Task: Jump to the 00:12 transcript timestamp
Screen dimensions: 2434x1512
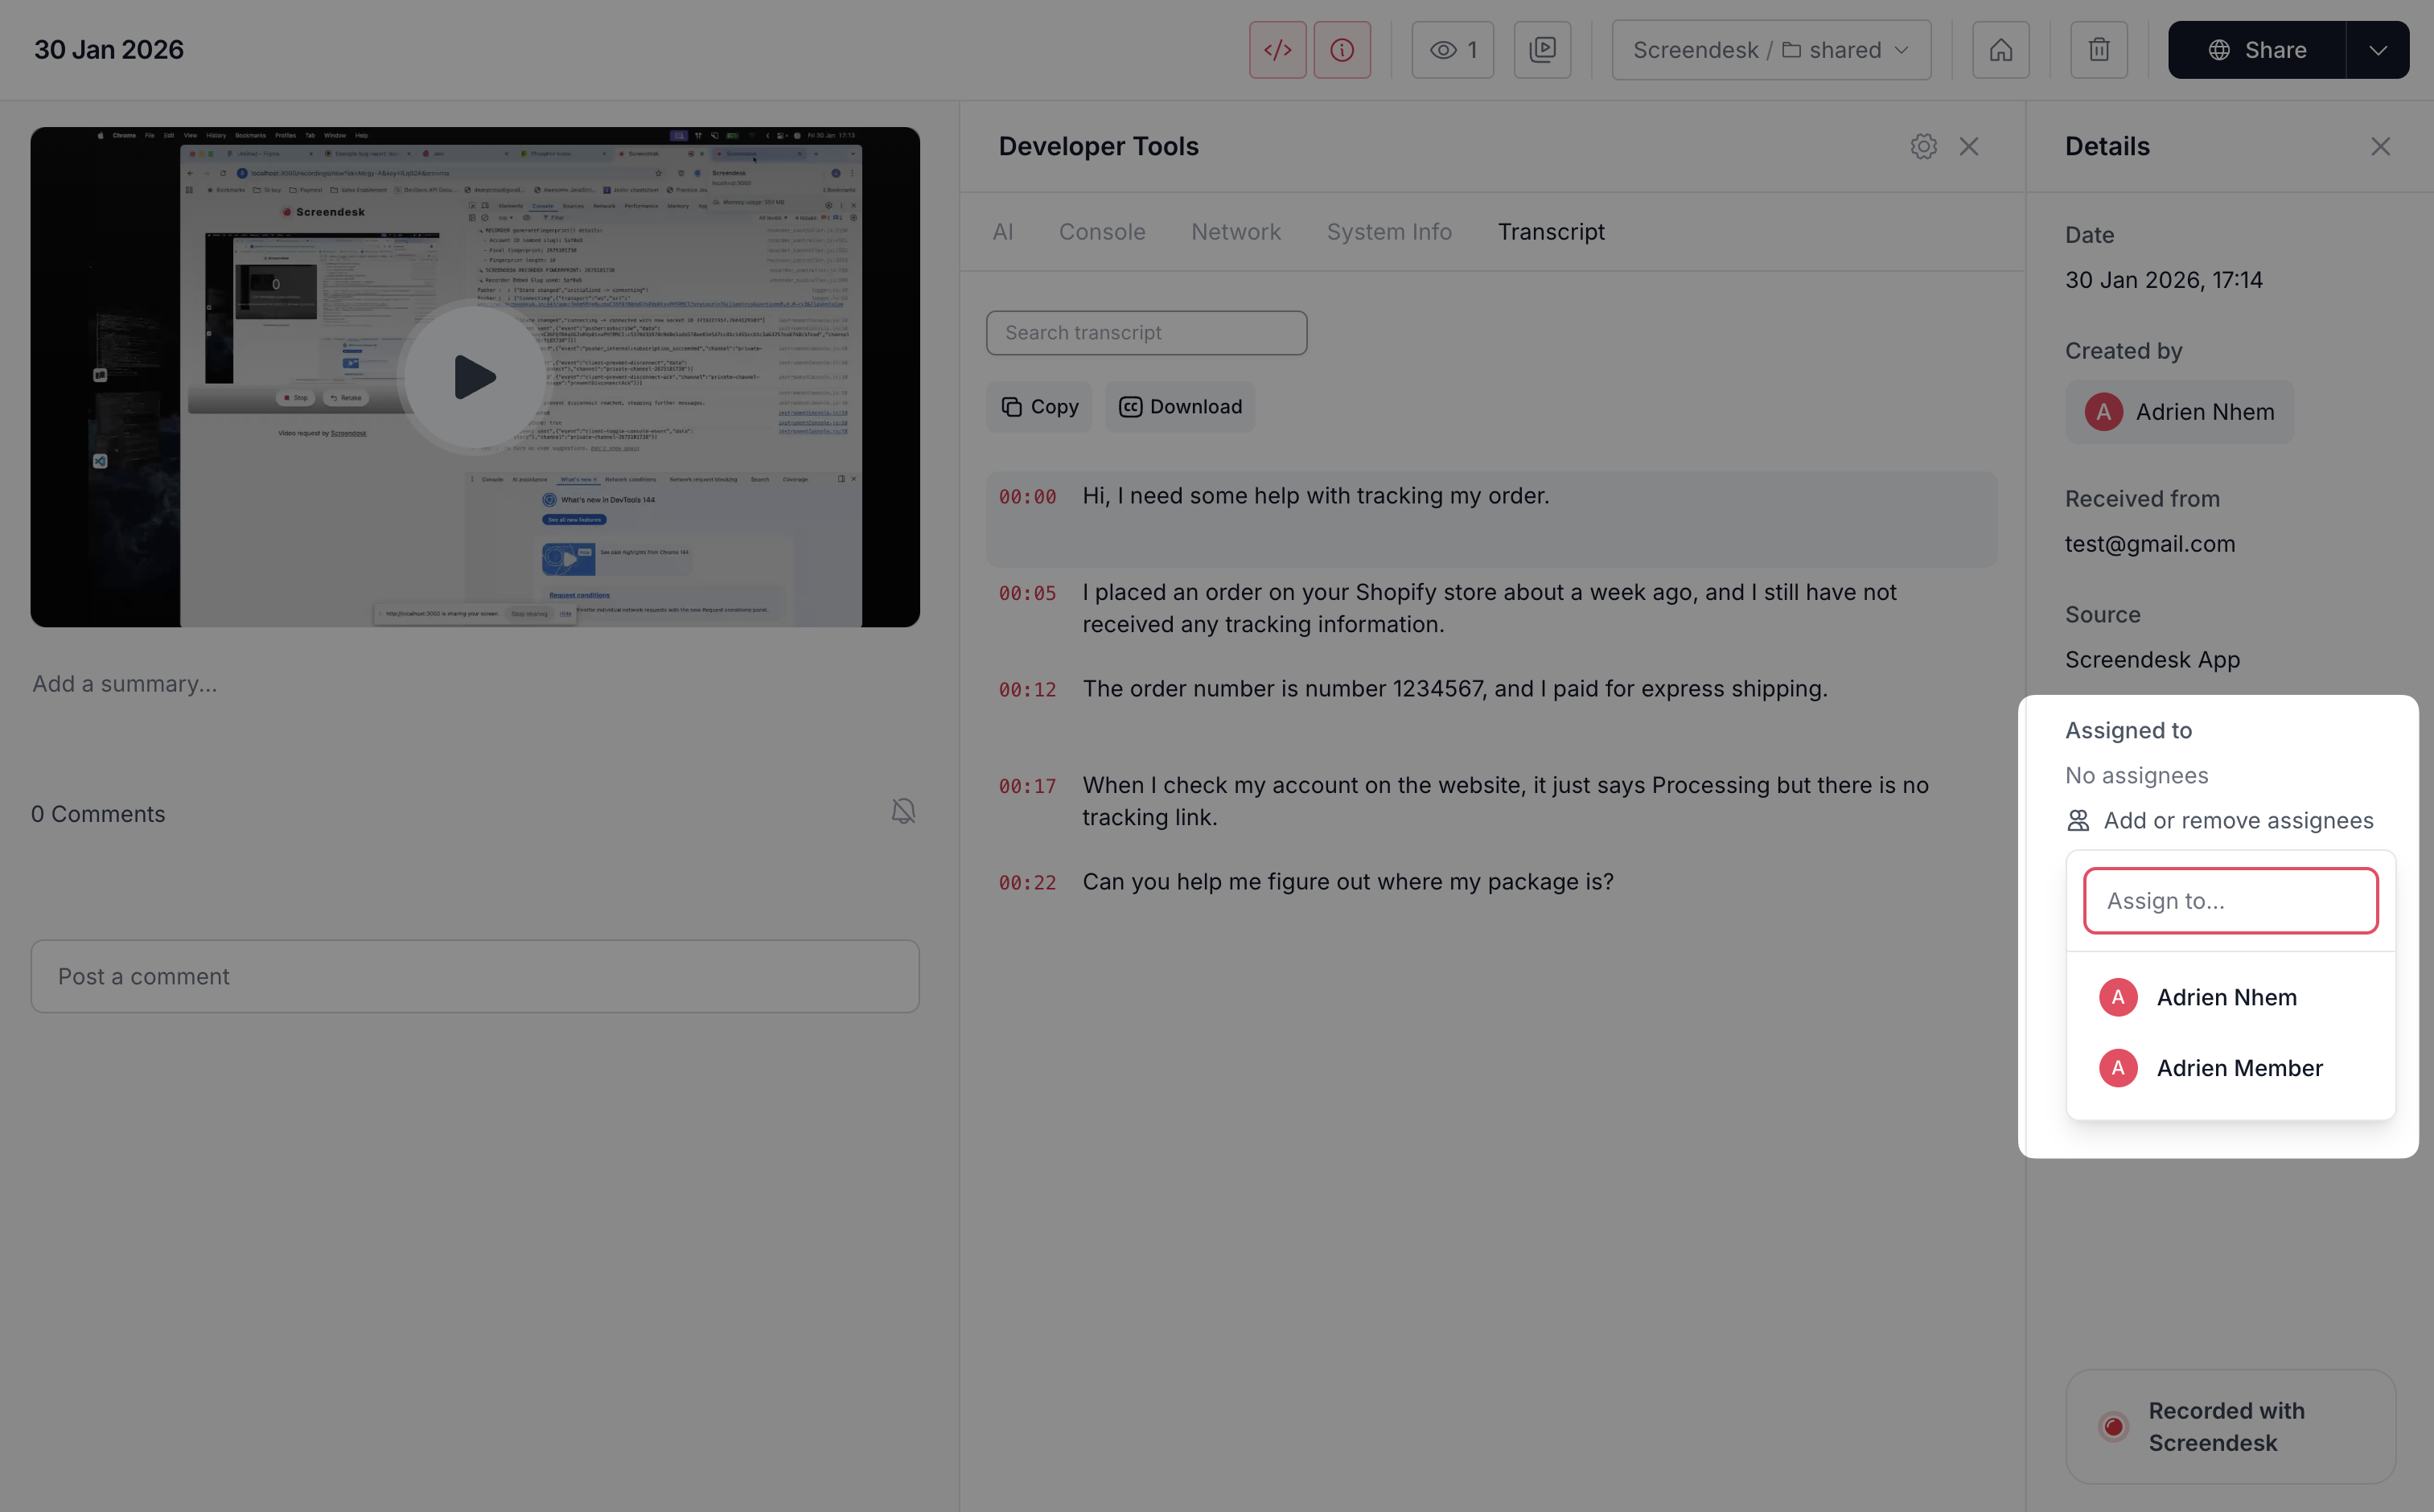Action: tap(1027, 690)
